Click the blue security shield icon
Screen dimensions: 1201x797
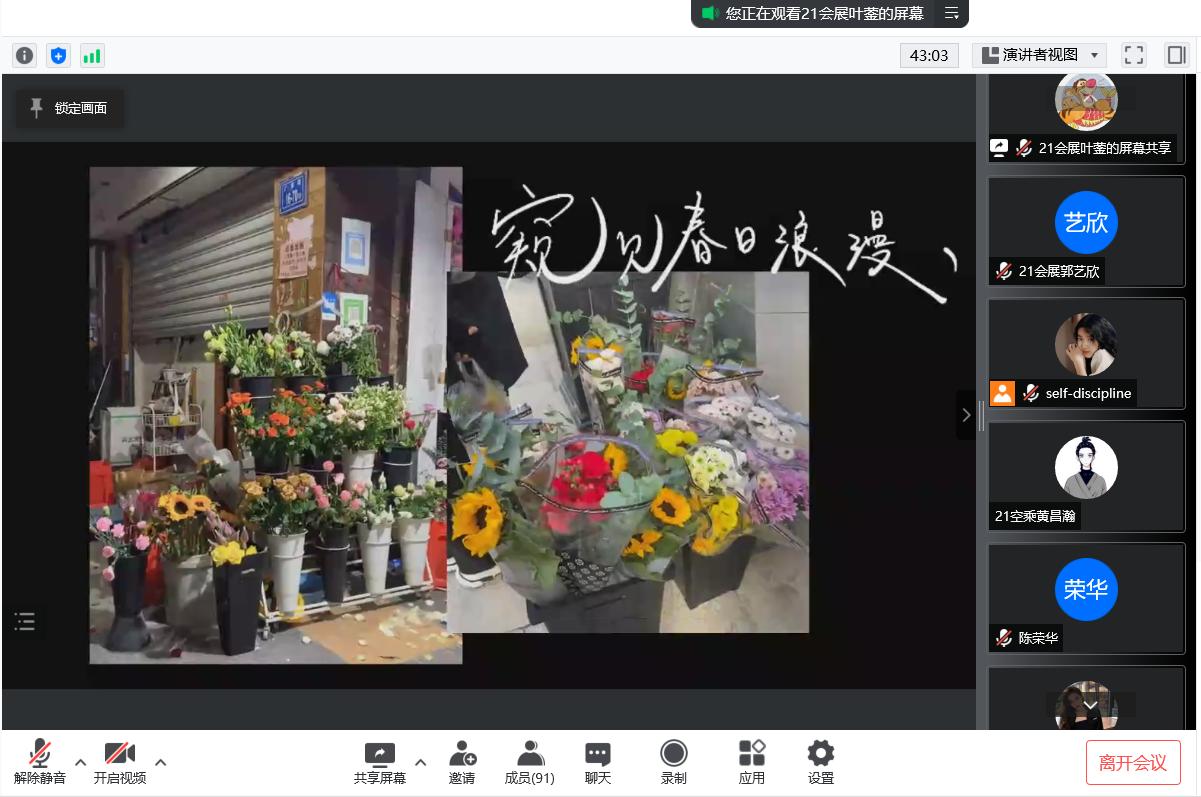(58, 56)
